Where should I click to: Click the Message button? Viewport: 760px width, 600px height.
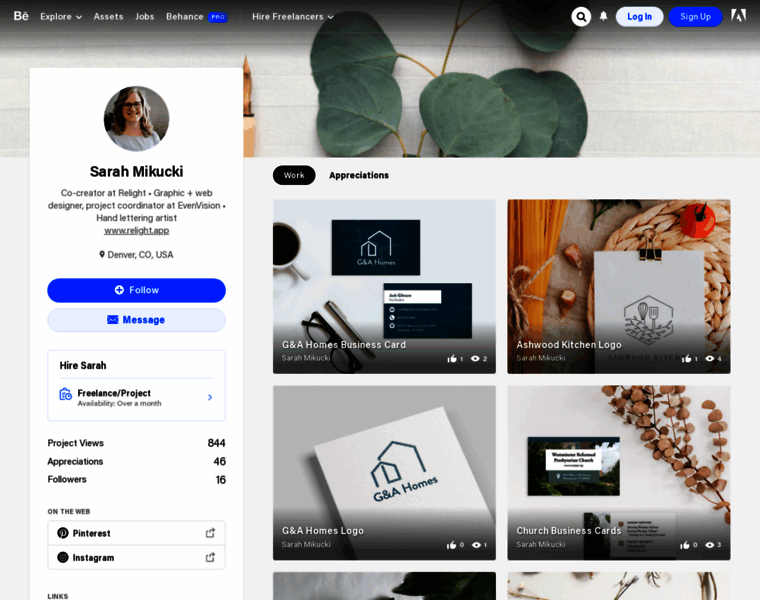point(136,320)
